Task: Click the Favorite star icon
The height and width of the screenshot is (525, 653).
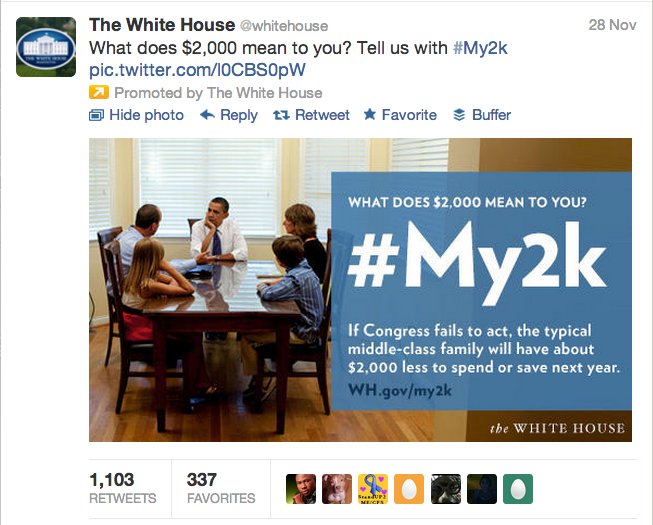Action: [x=369, y=115]
